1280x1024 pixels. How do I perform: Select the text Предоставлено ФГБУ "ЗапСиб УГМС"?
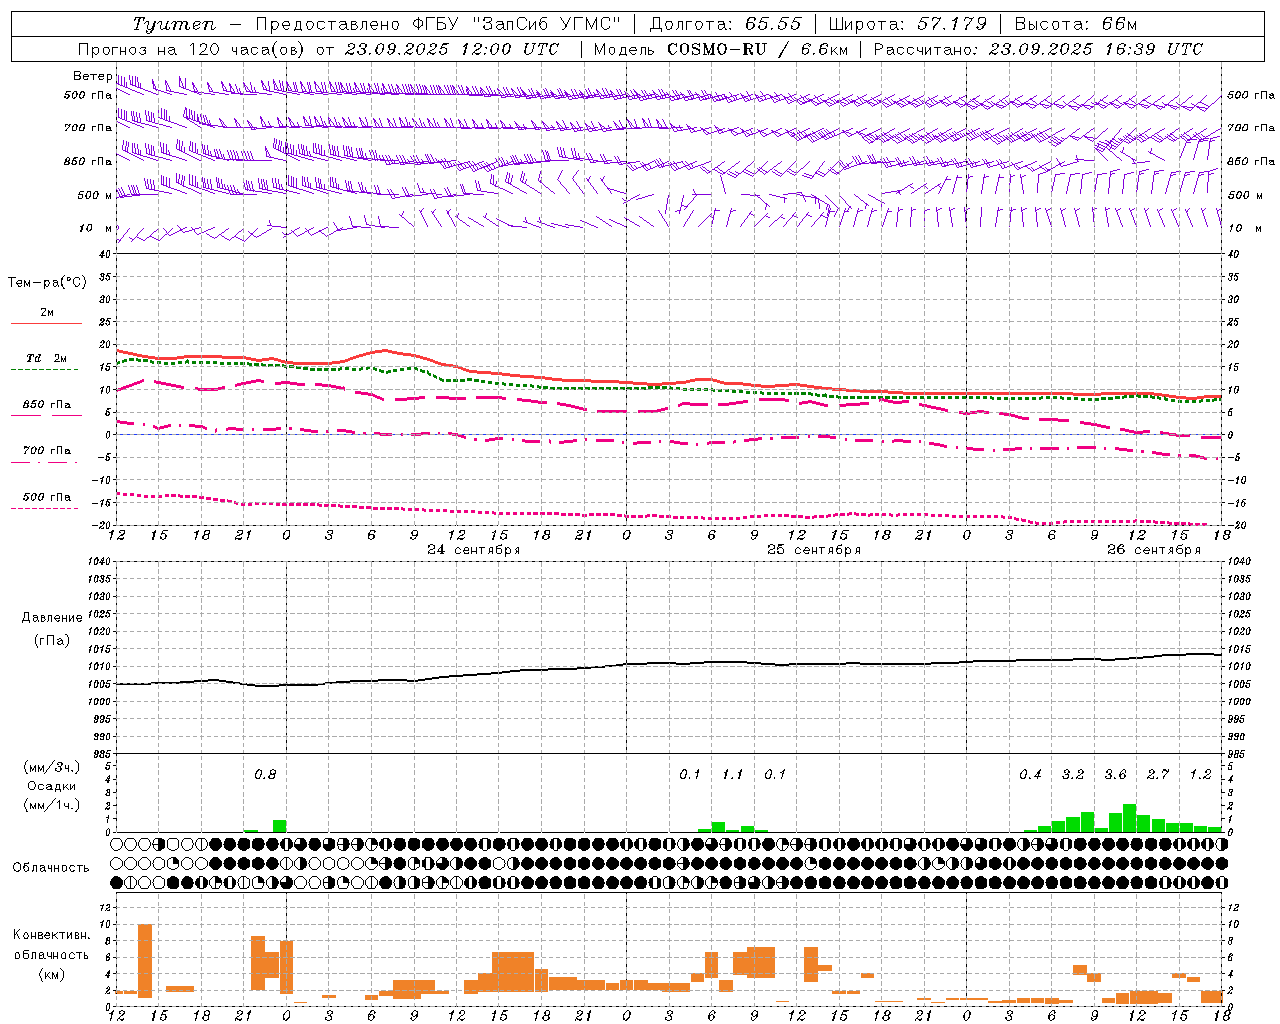(438, 24)
